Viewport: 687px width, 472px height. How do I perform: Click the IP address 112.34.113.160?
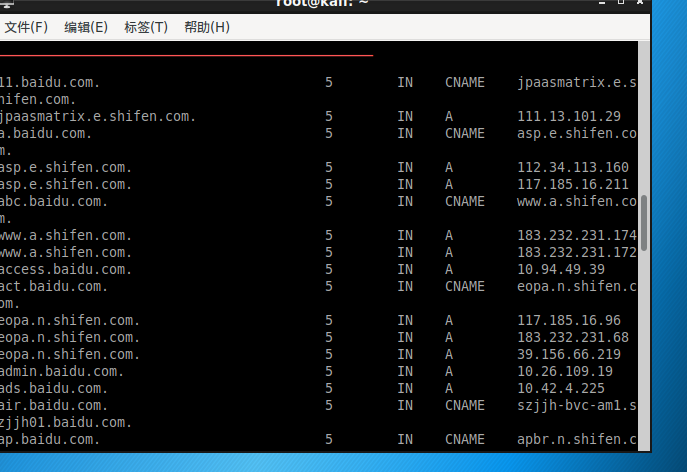pyautogui.click(x=573, y=167)
